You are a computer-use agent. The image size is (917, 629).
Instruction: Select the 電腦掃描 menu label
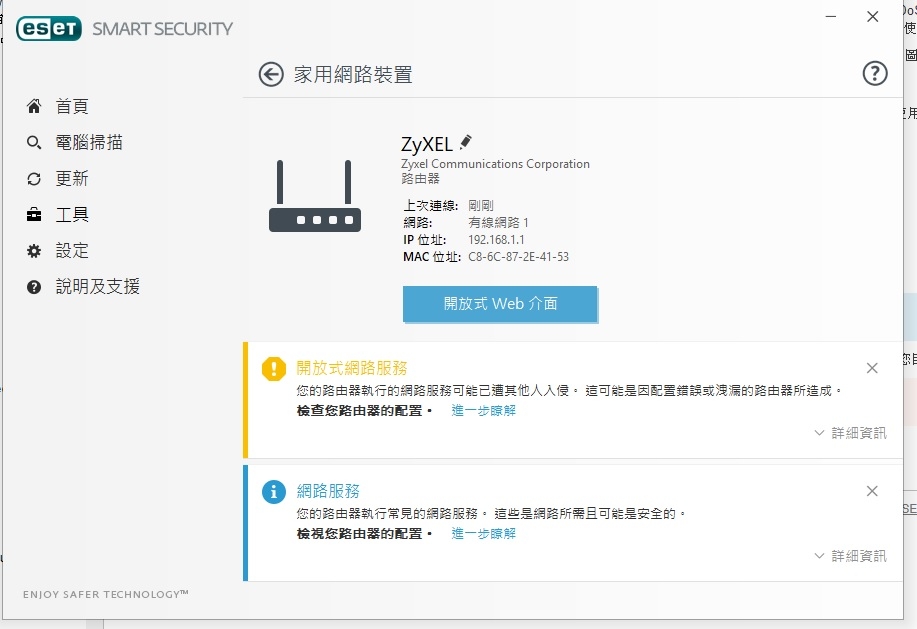click(89, 142)
